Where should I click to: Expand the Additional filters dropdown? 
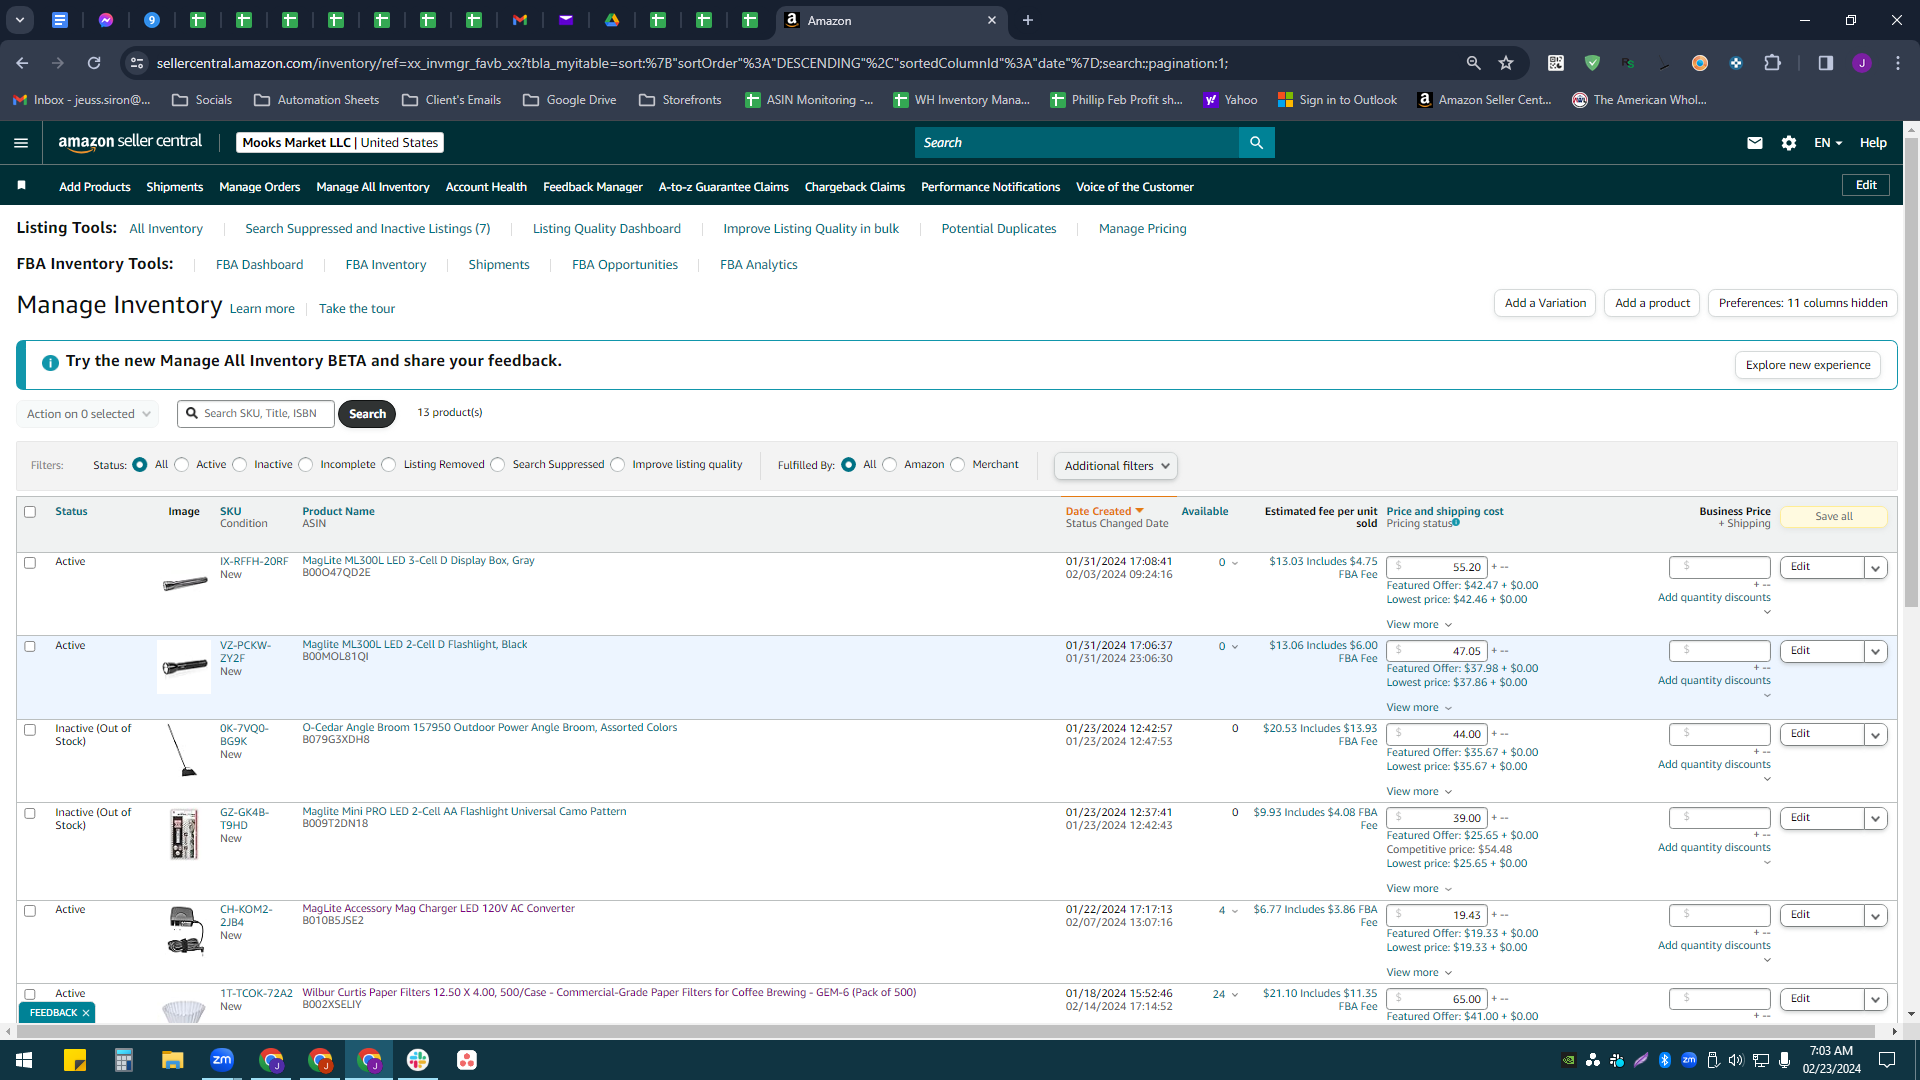(x=1116, y=466)
